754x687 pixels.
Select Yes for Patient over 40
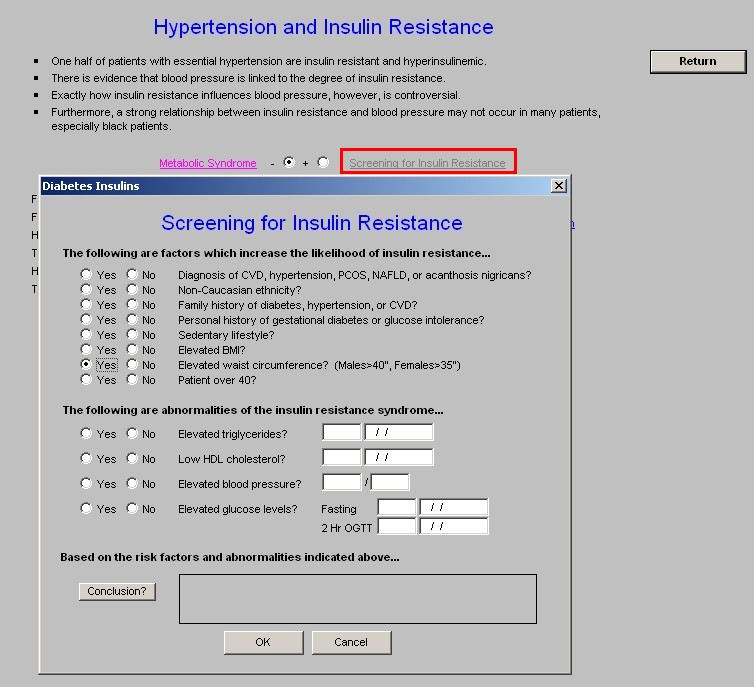[x=86, y=379]
